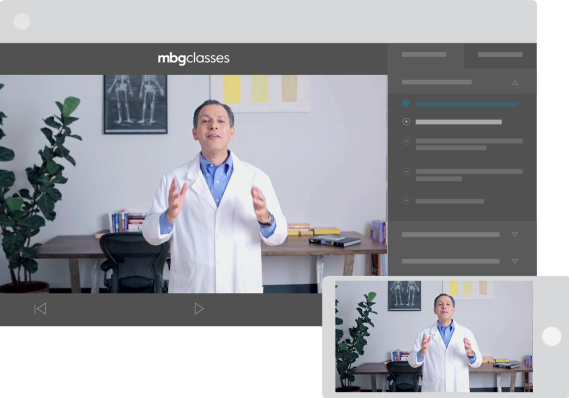
Task: Expand the second collapsed section arrow
Action: point(515,235)
